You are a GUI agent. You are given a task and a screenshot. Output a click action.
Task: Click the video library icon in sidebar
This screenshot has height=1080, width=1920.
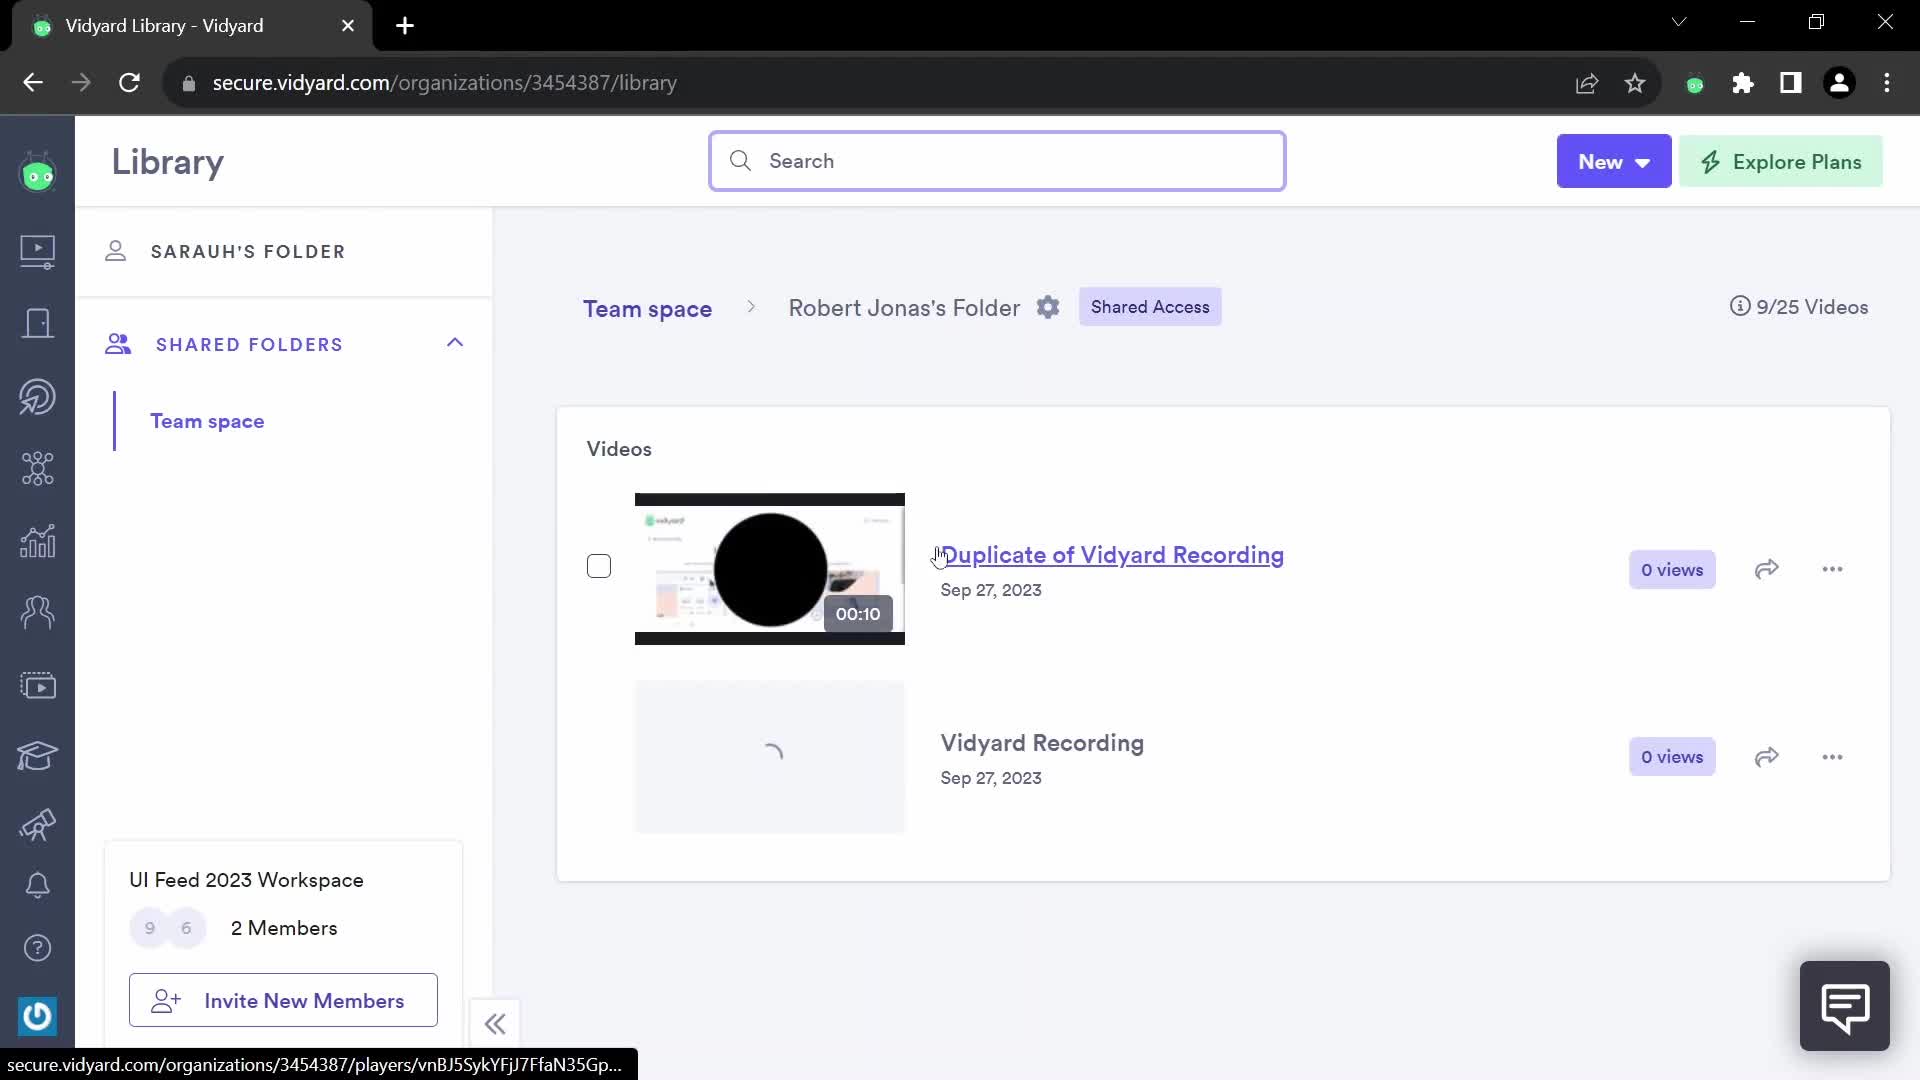36,251
